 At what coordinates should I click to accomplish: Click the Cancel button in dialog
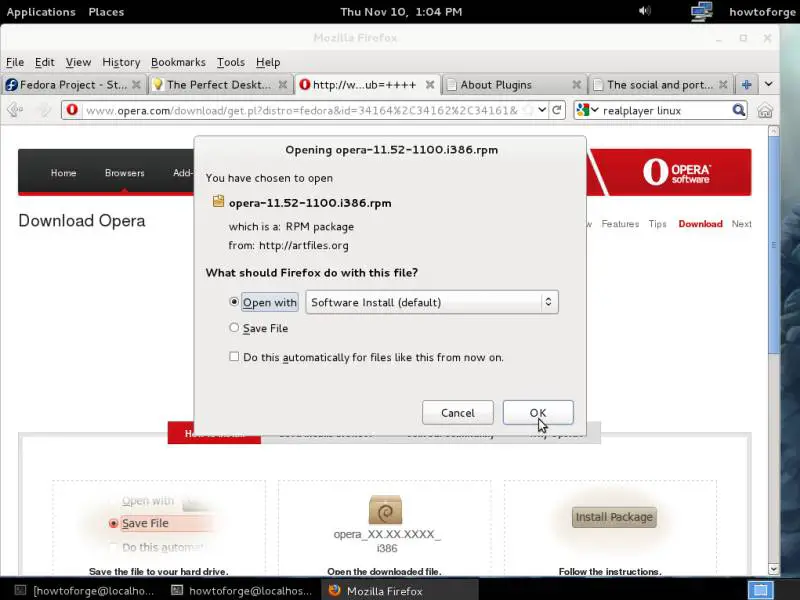(x=458, y=412)
